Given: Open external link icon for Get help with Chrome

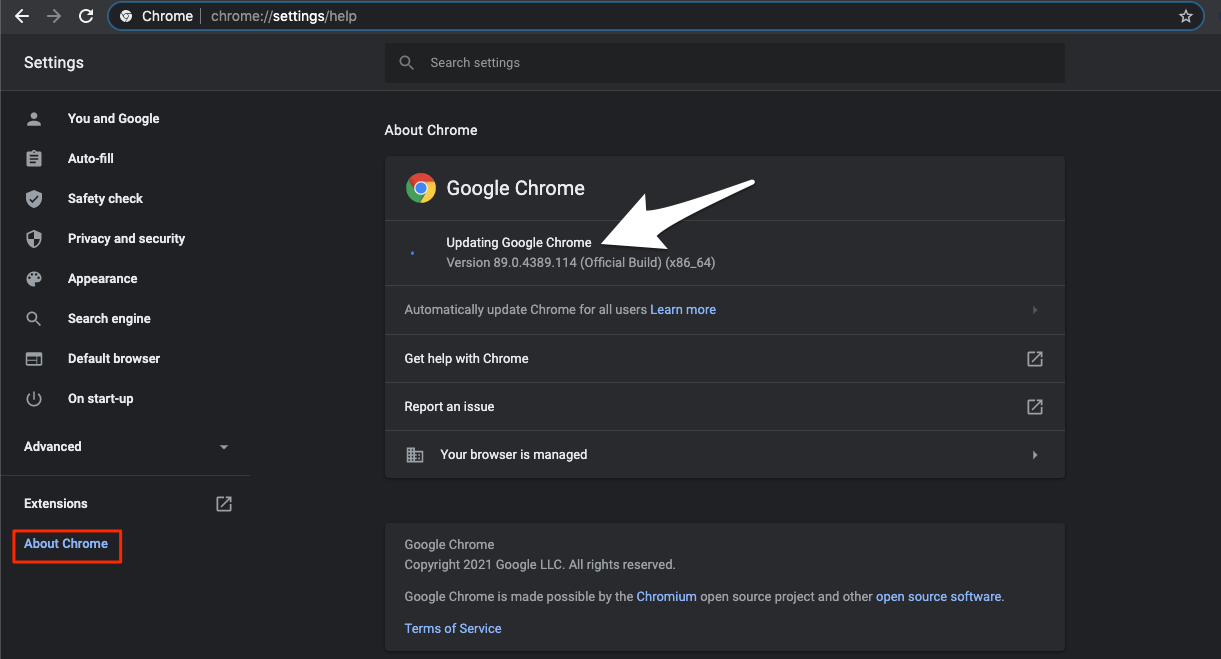Looking at the screenshot, I should (1035, 359).
